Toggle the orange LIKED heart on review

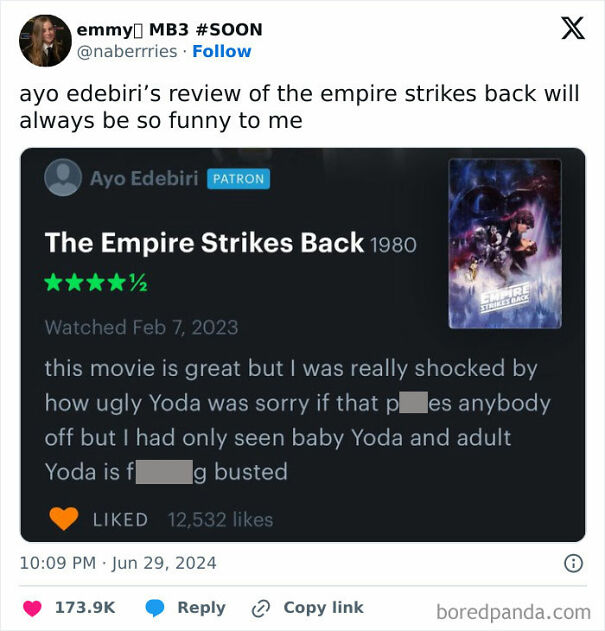[x=64, y=518]
